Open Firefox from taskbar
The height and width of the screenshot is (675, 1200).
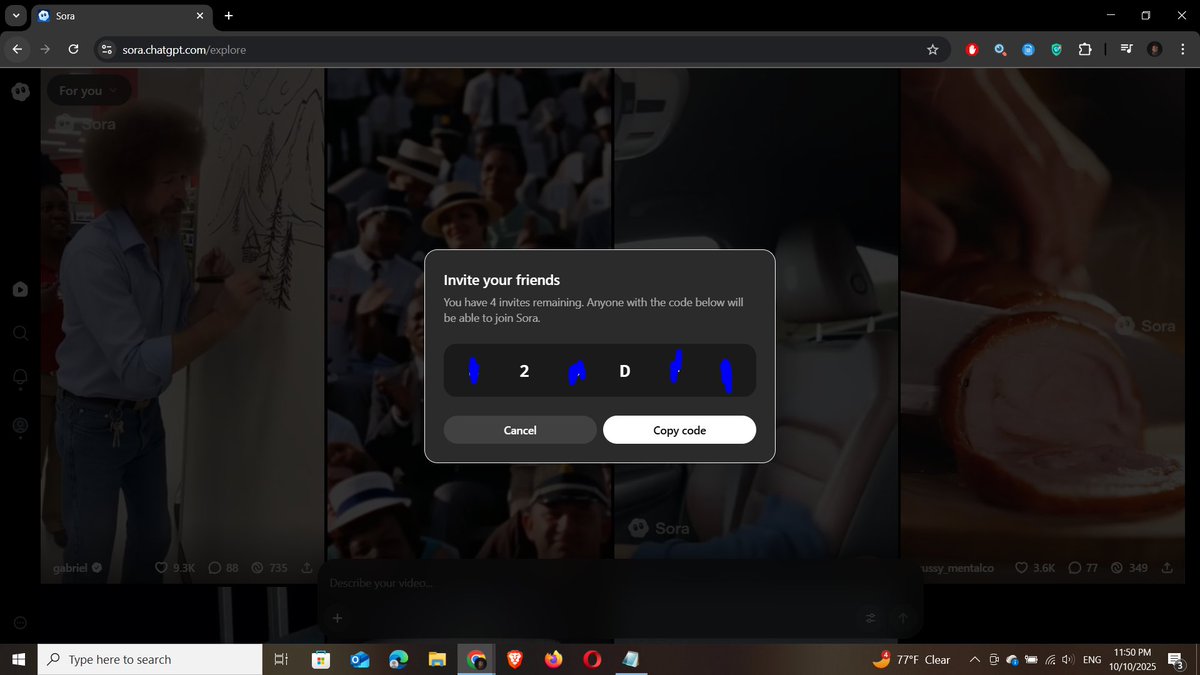(x=553, y=659)
